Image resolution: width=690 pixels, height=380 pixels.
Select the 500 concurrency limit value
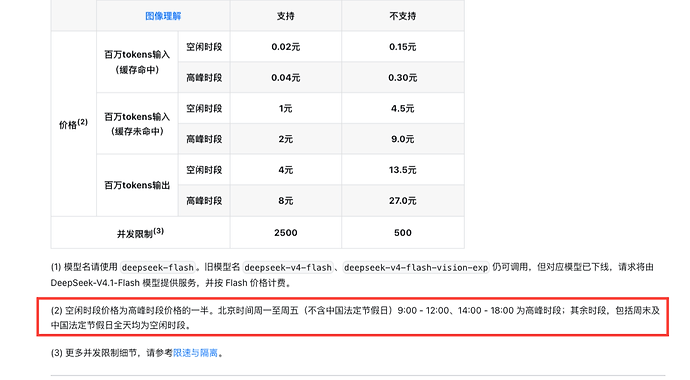pos(403,233)
